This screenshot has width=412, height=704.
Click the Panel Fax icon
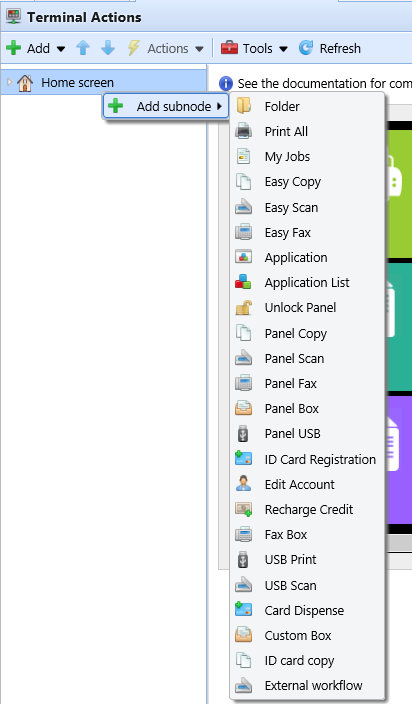point(244,383)
